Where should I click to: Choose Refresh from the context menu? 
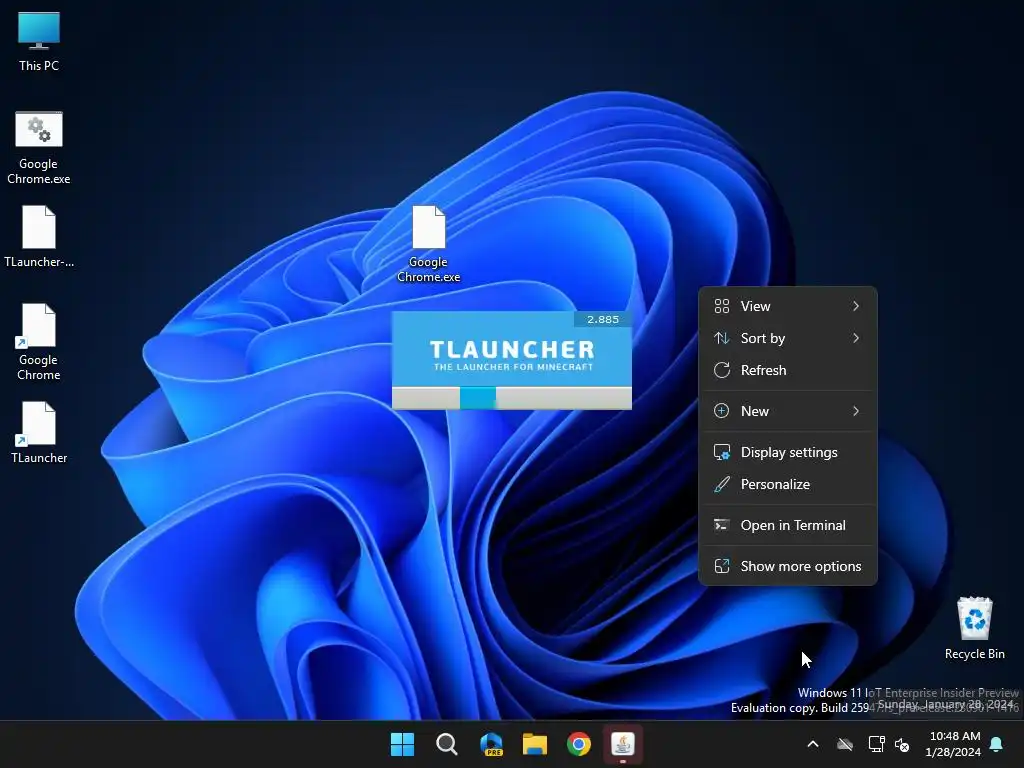(788, 370)
